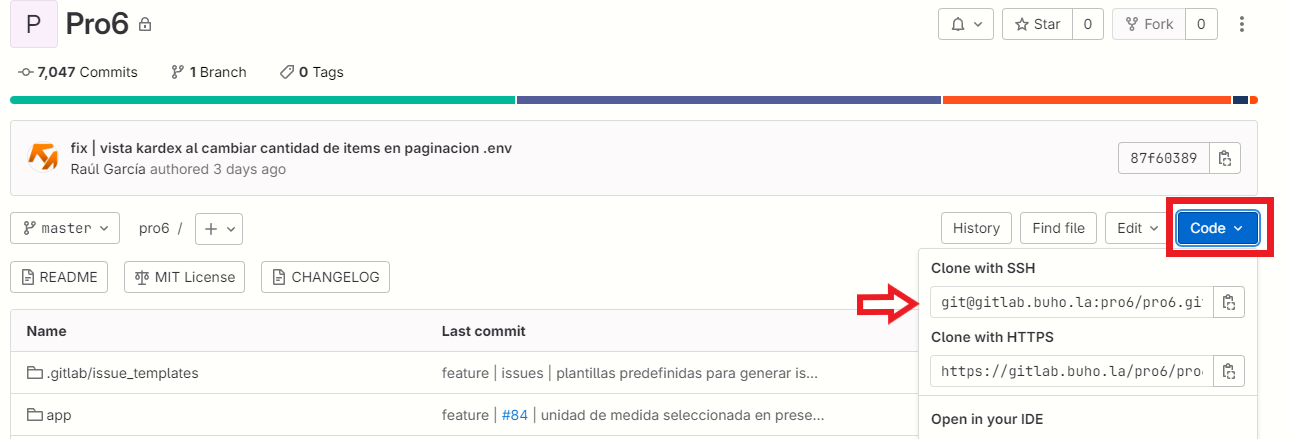Copy the HTTPS clone URL

tap(1229, 371)
